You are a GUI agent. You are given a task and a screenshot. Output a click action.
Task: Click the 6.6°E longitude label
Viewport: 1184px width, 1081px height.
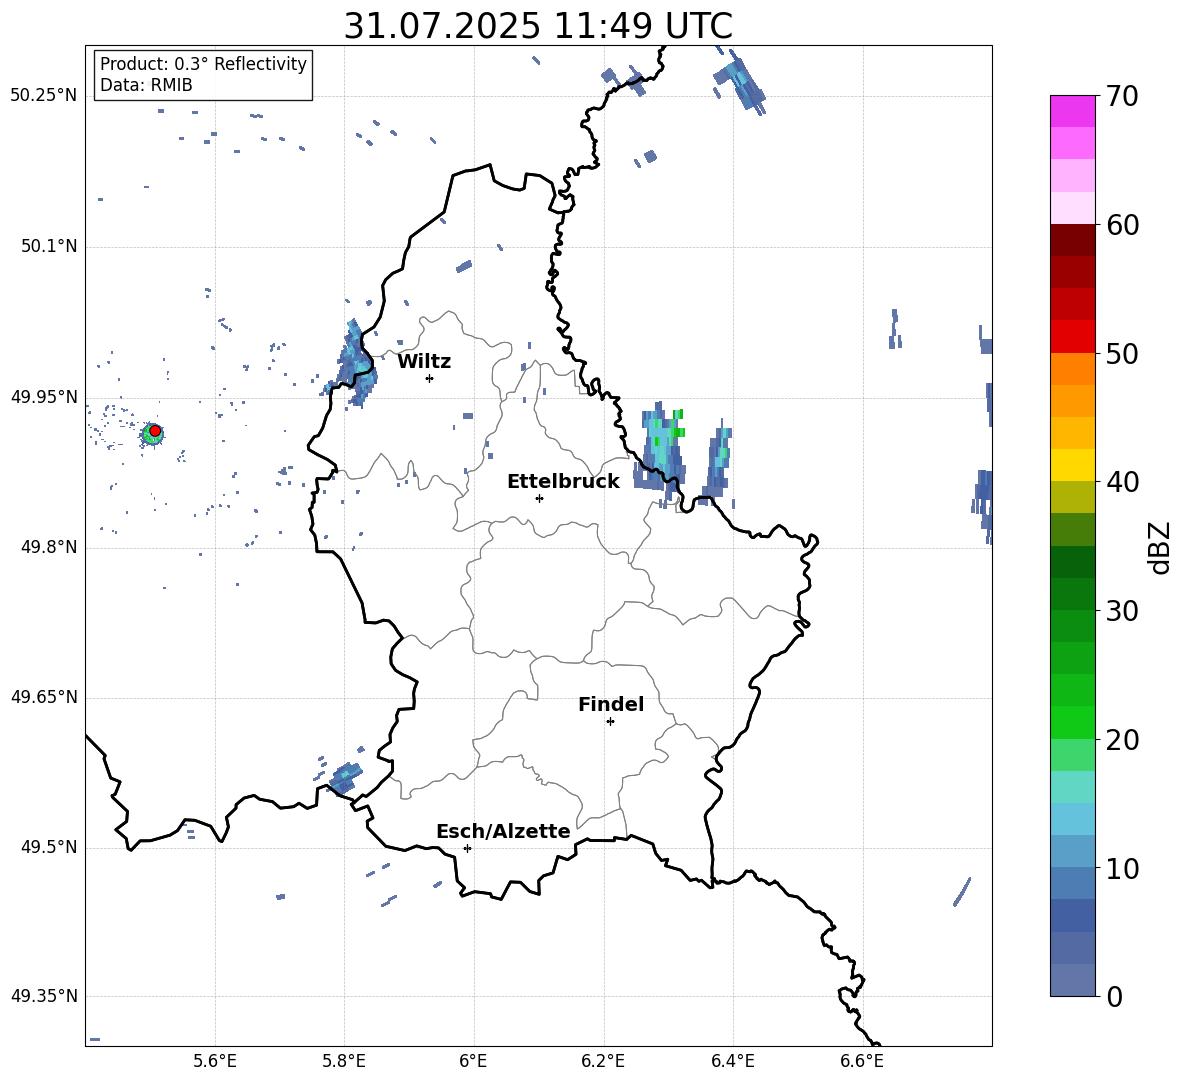[862, 1061]
